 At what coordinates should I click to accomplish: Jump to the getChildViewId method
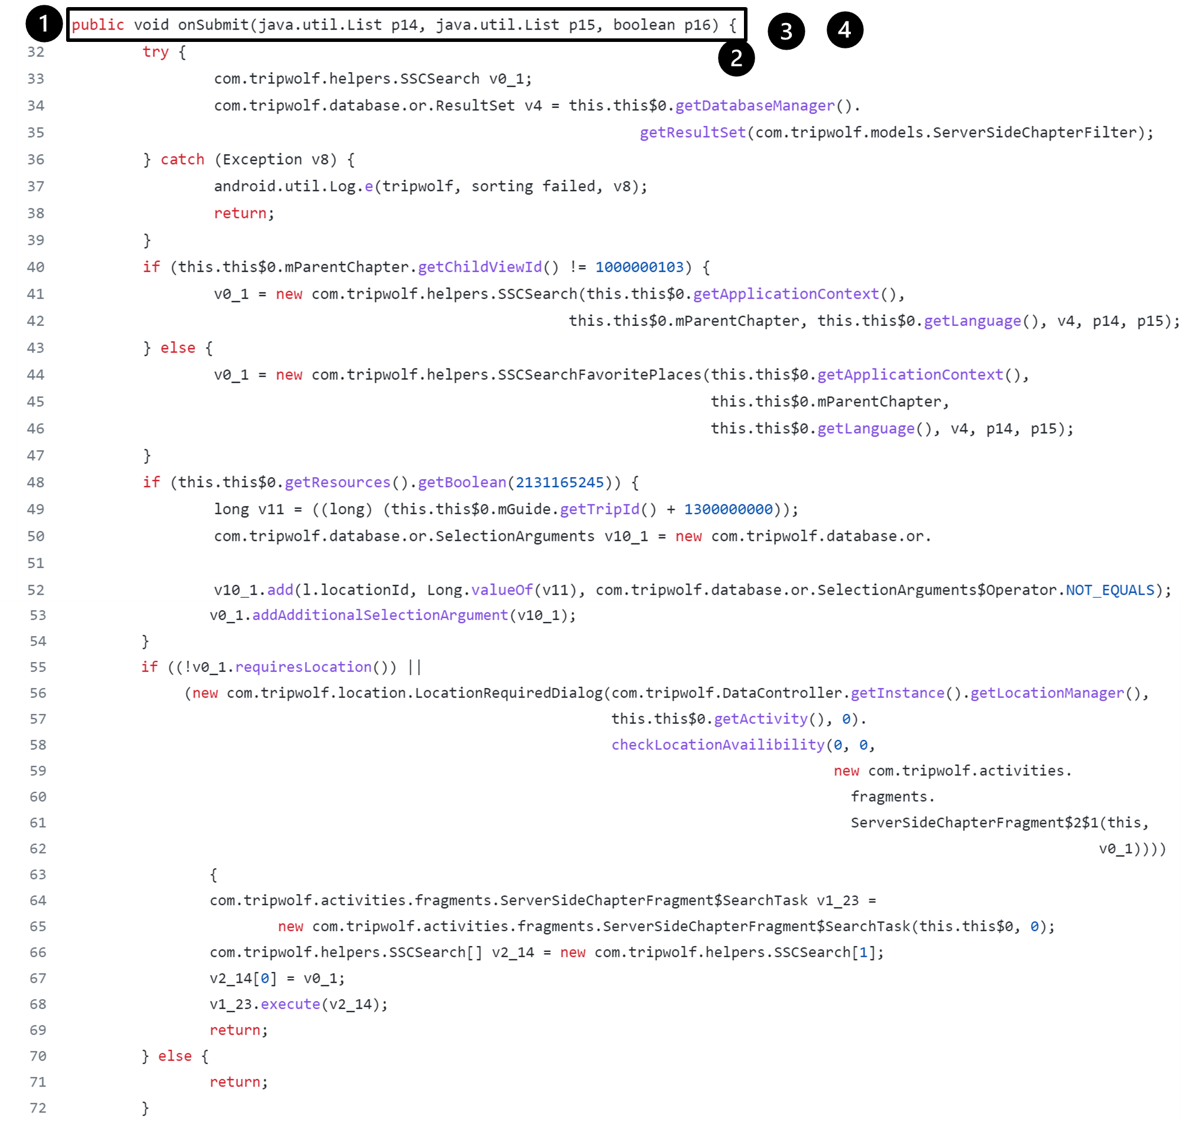click(x=480, y=267)
